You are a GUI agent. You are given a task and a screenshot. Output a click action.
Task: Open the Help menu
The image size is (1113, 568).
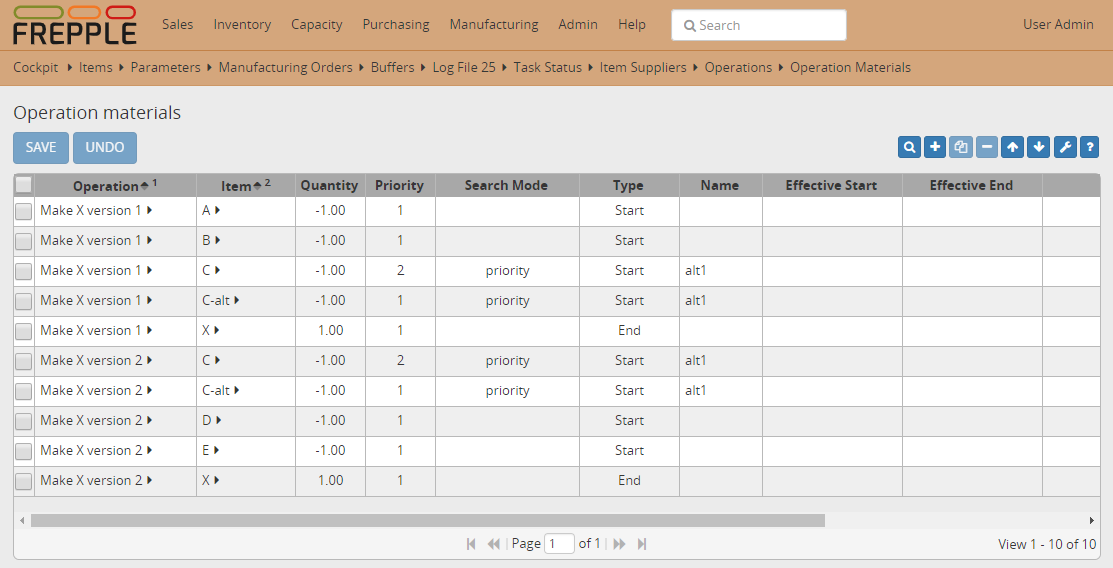(632, 24)
